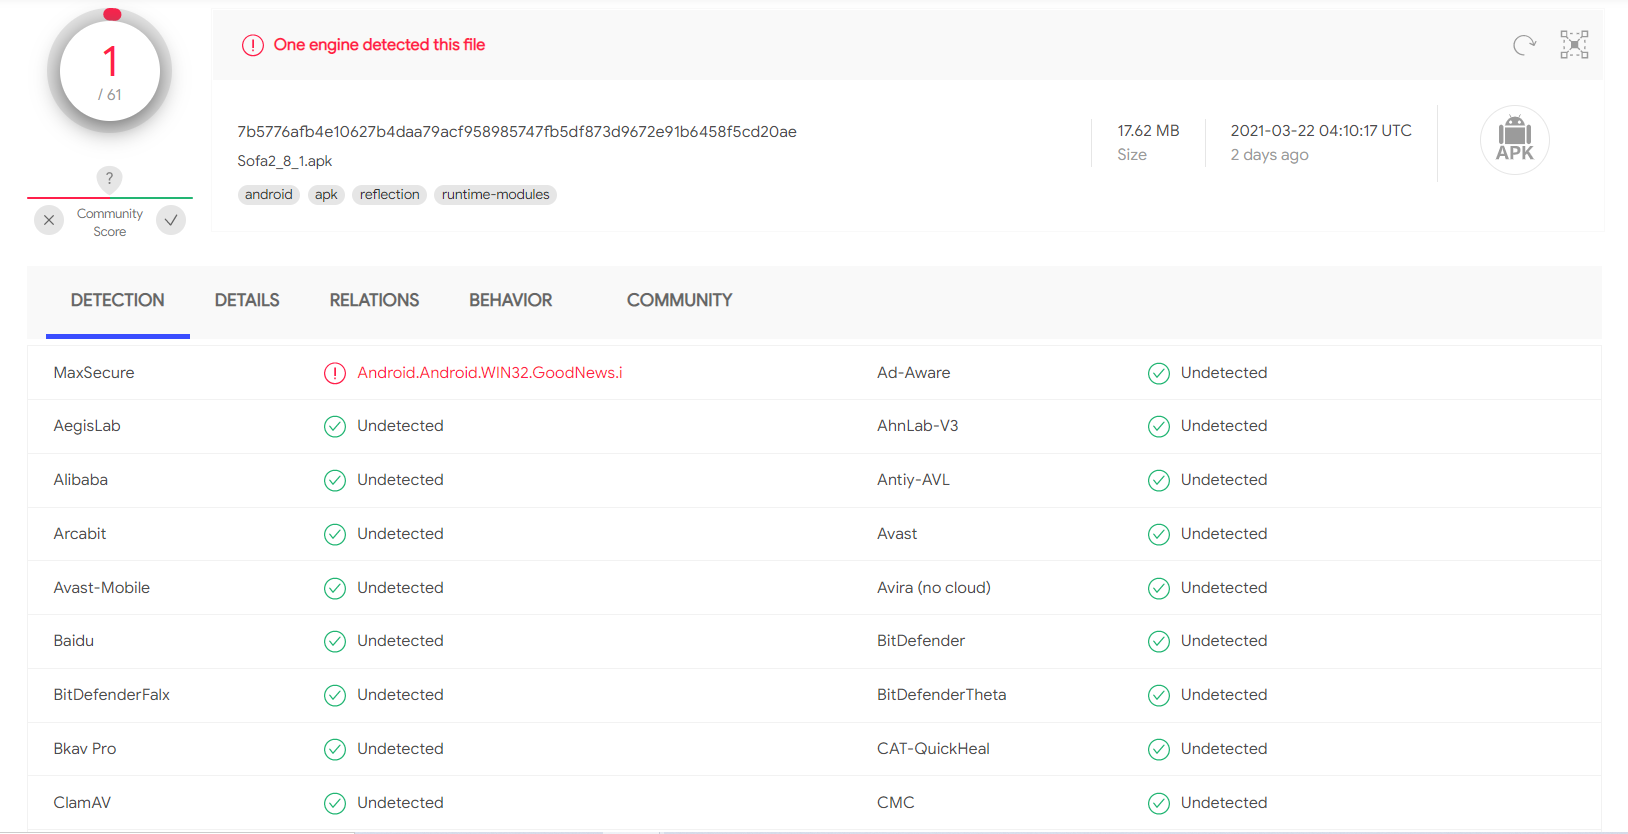Click the community score question mark icon
Screen dimensions: 1628x834
pyautogui.click(x=109, y=178)
